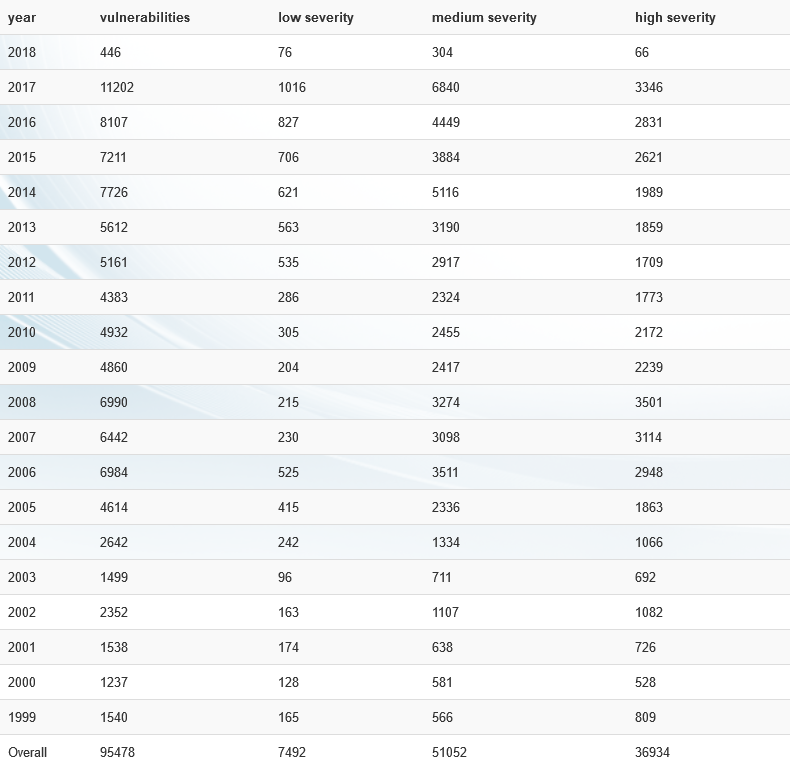The width and height of the screenshot is (790, 778).
Task: Click the 2006 low severity value 525
Action: pyautogui.click(x=288, y=472)
